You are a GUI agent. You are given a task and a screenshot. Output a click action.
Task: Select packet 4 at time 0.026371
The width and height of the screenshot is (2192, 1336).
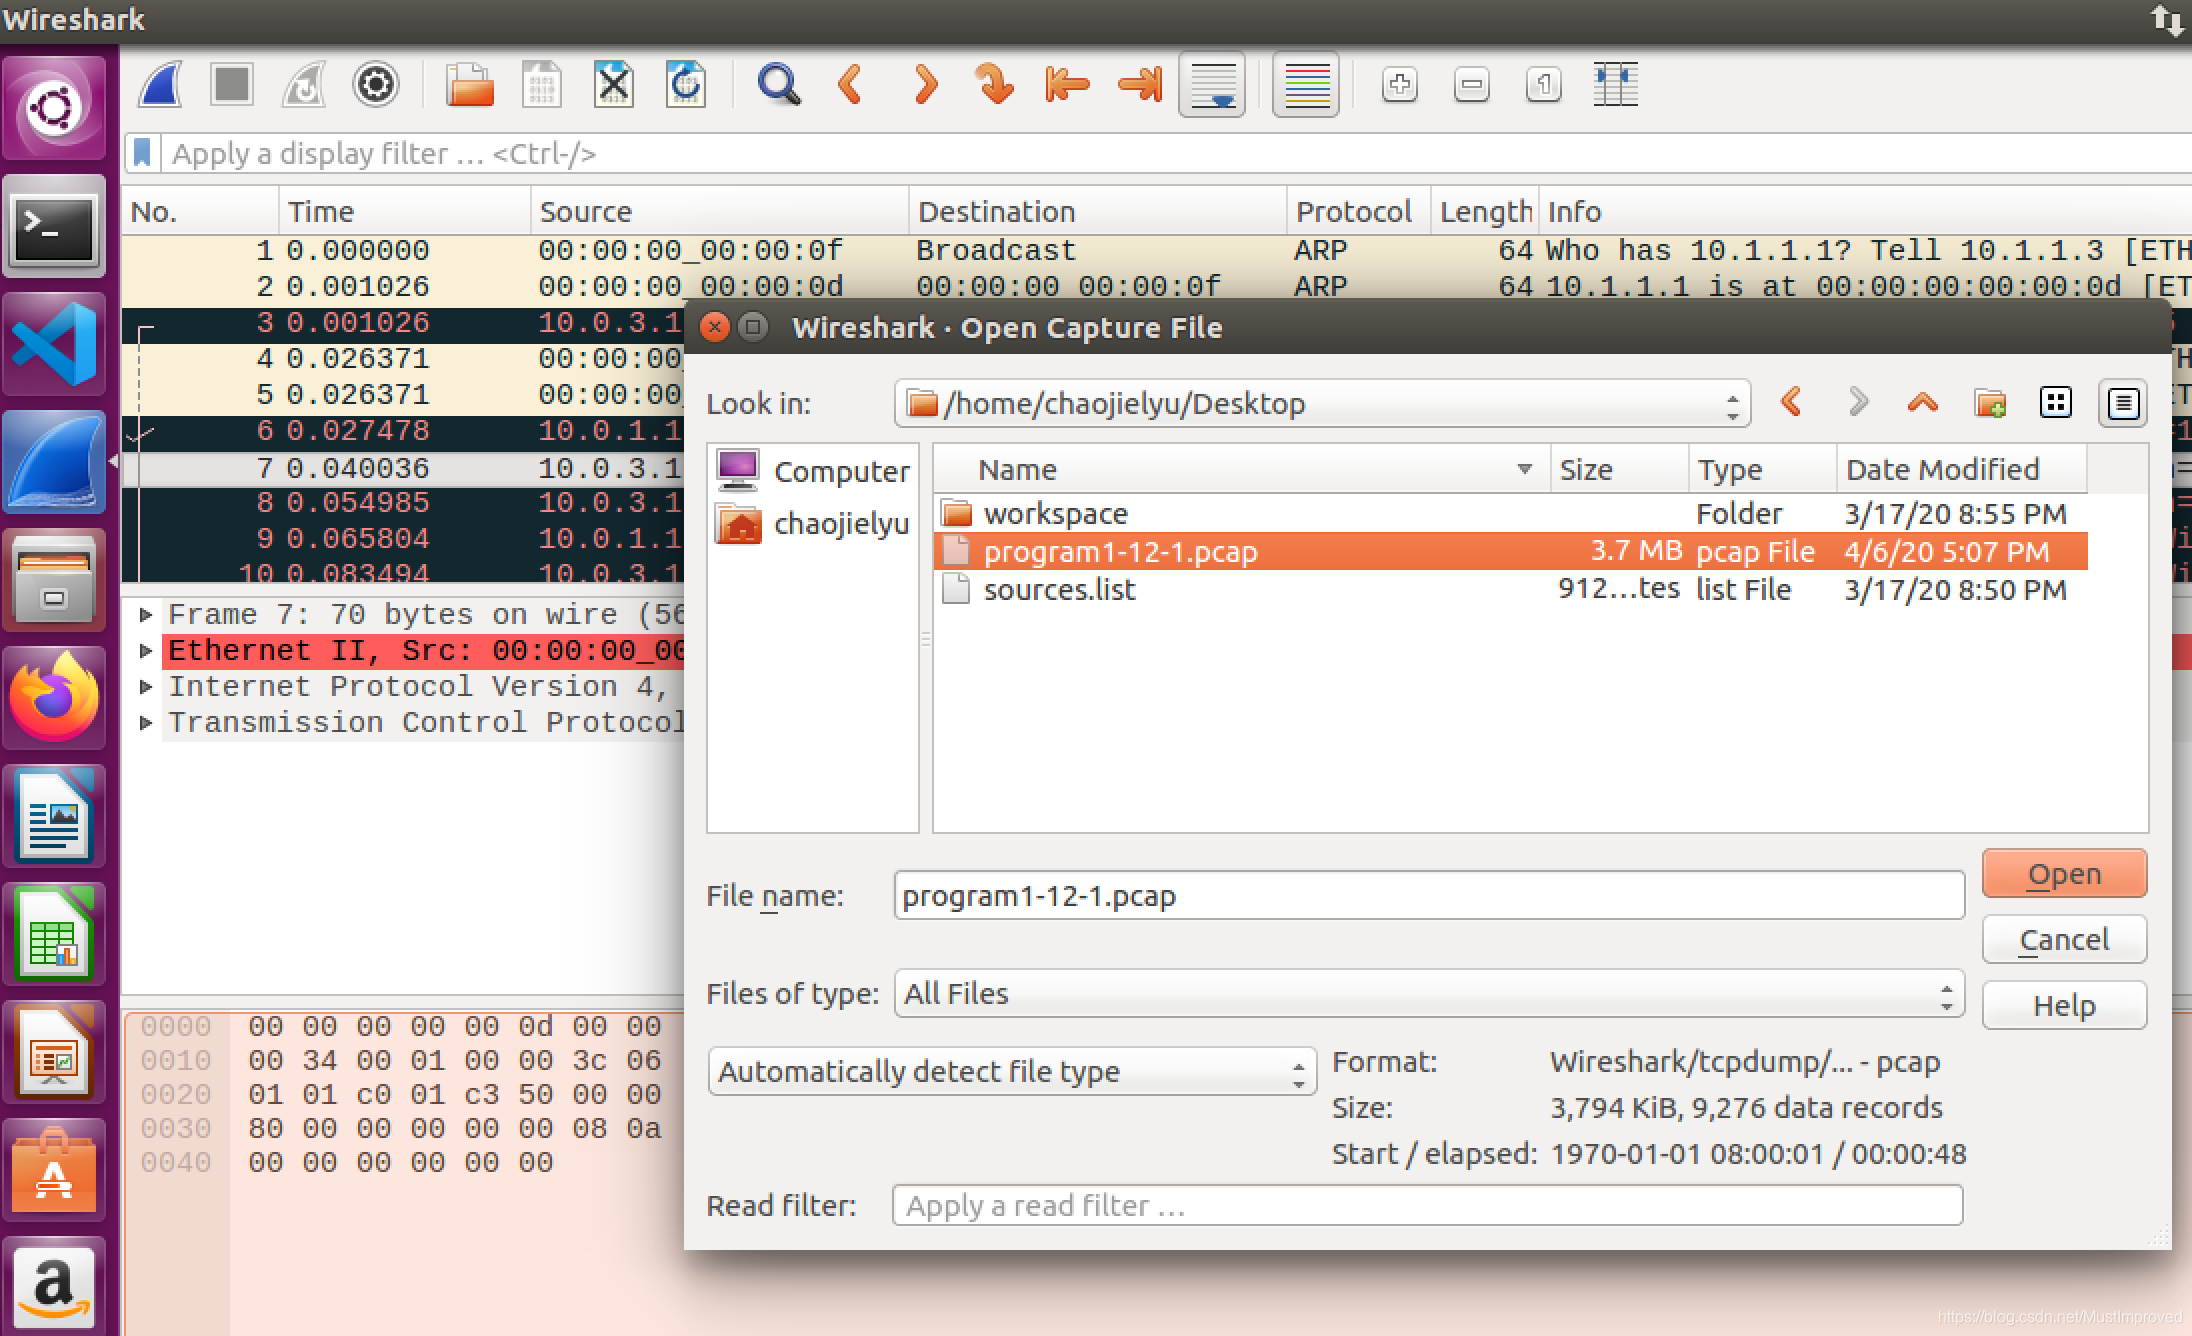point(403,358)
